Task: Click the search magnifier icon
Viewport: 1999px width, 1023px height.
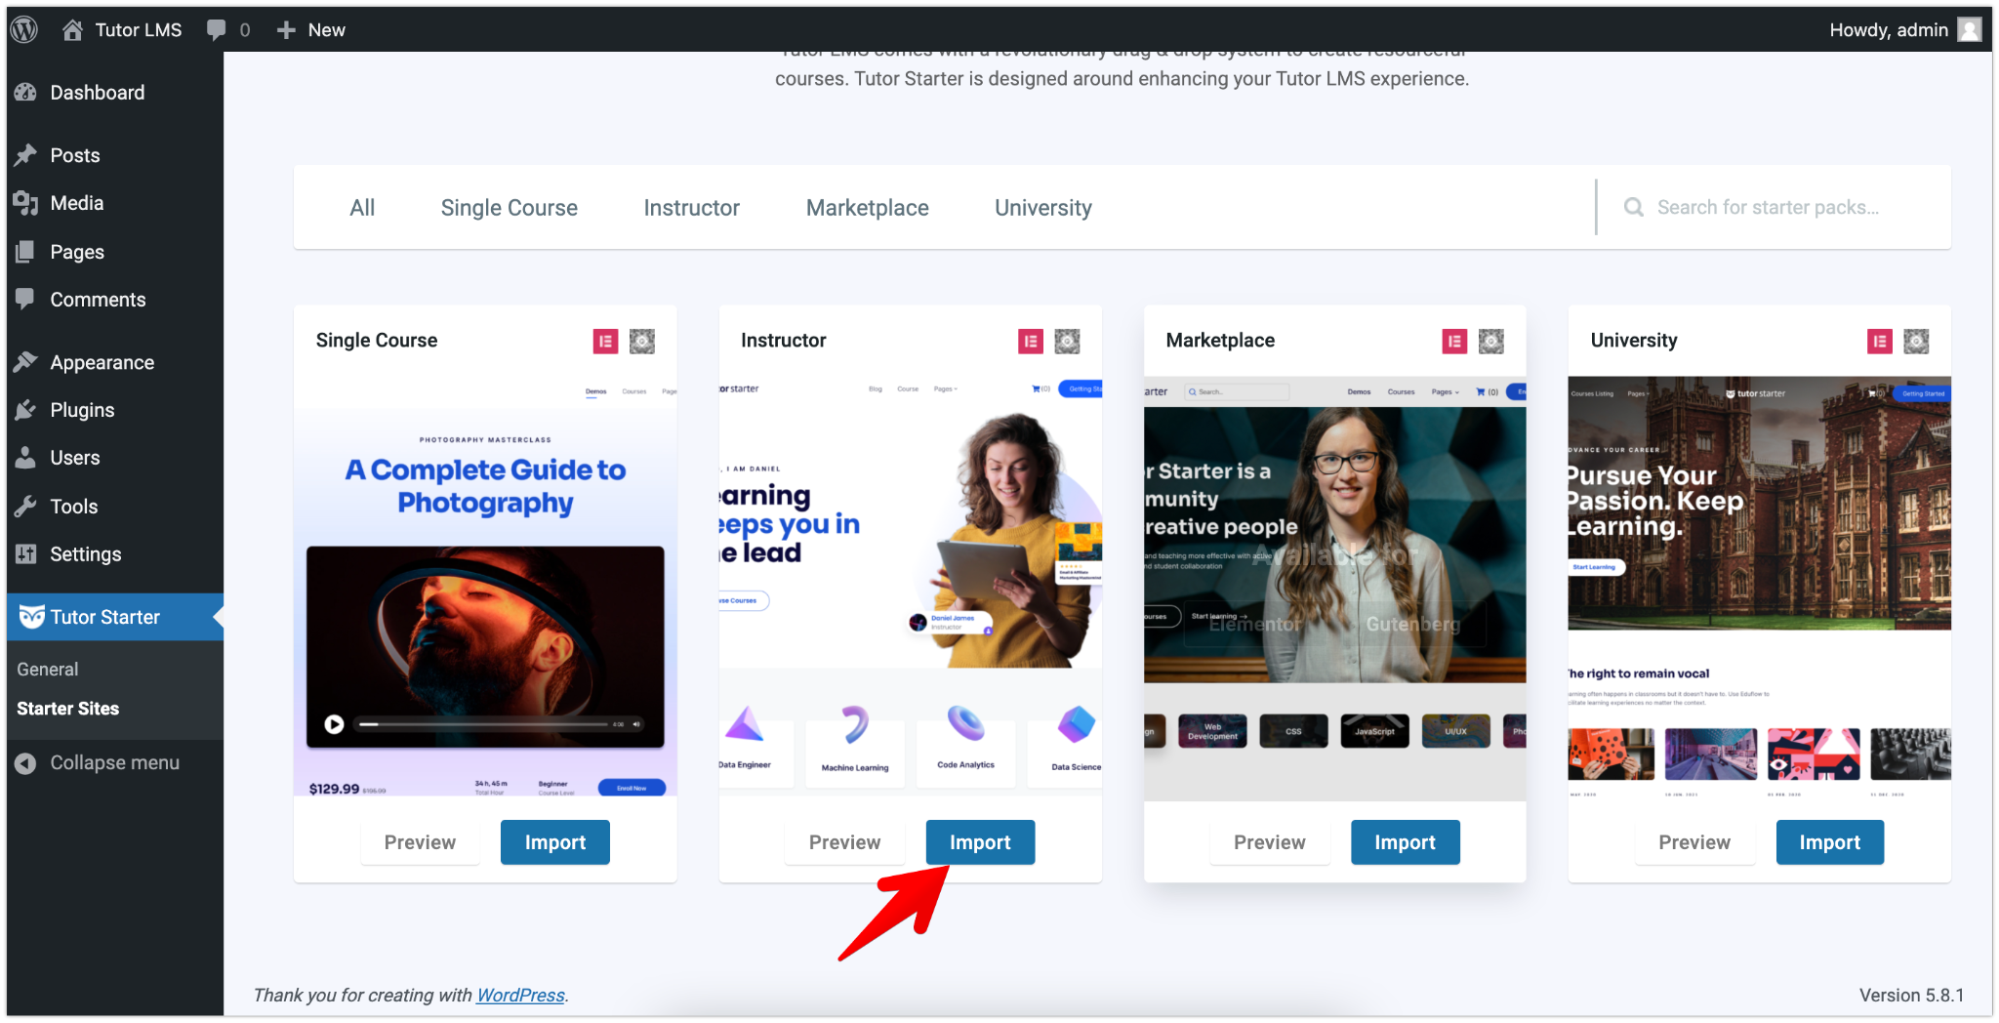Action: tap(1634, 207)
